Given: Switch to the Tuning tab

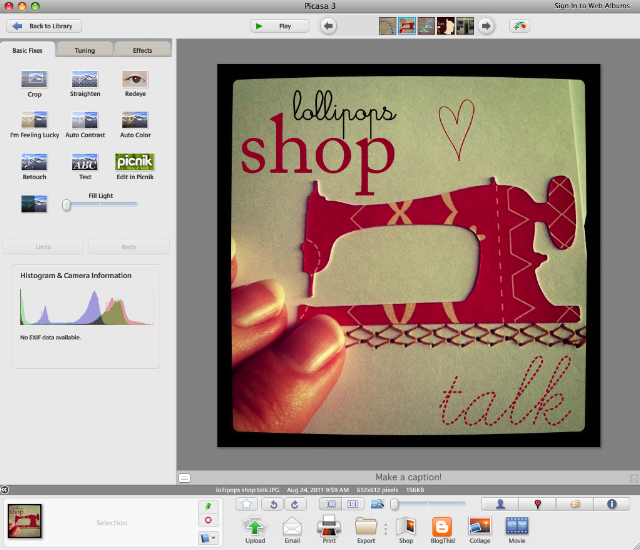Looking at the screenshot, I should click(85, 50).
